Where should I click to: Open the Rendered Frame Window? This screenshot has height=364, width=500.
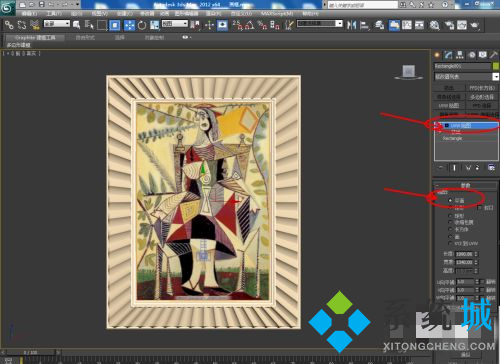pos(462,25)
